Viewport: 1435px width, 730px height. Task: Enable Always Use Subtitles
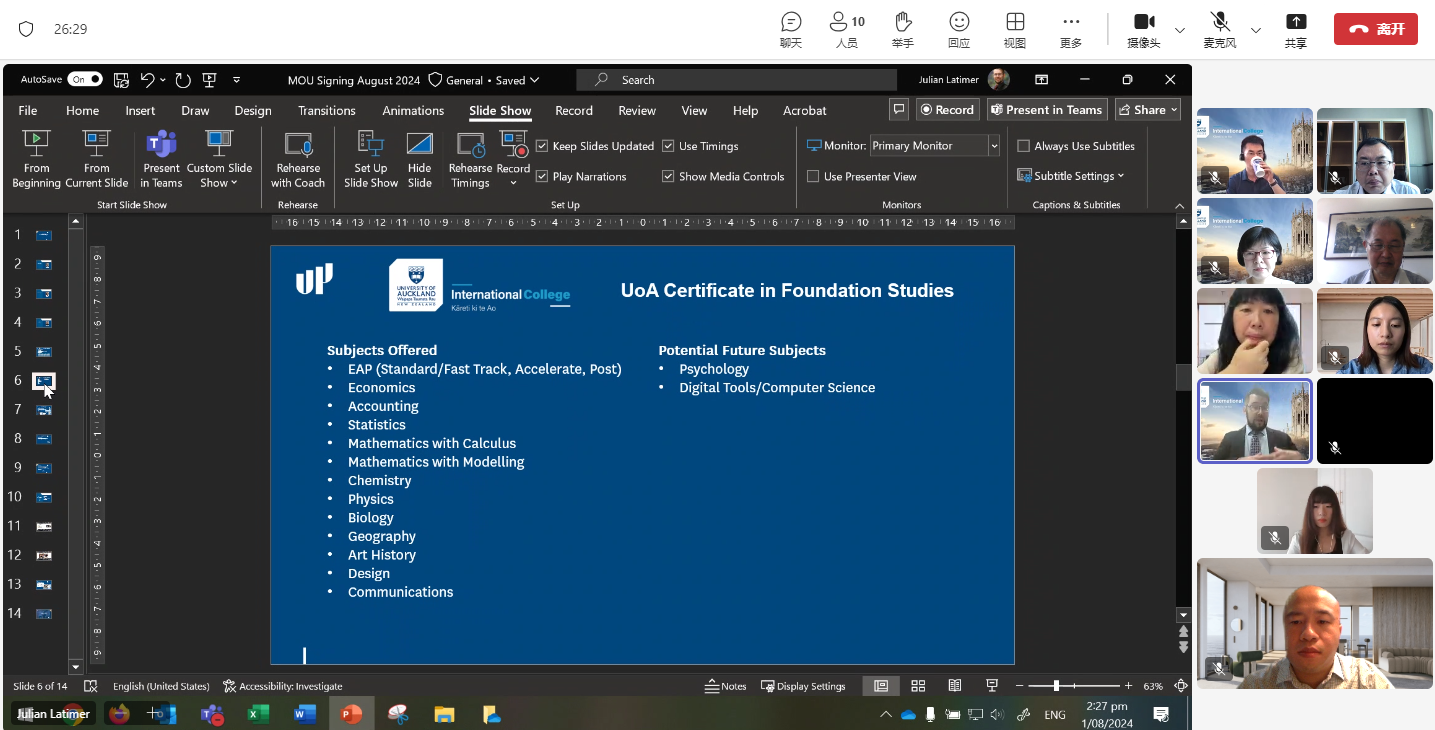(x=1023, y=146)
